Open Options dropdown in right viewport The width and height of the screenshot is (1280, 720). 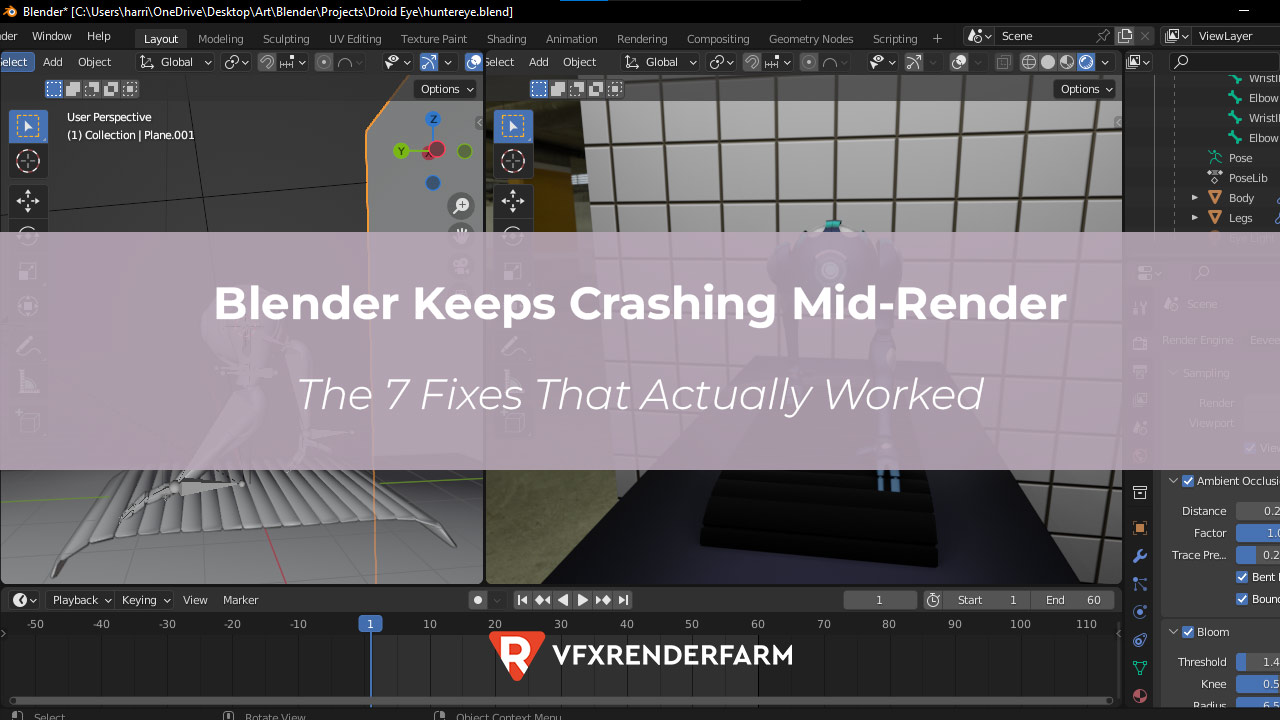[1086, 89]
